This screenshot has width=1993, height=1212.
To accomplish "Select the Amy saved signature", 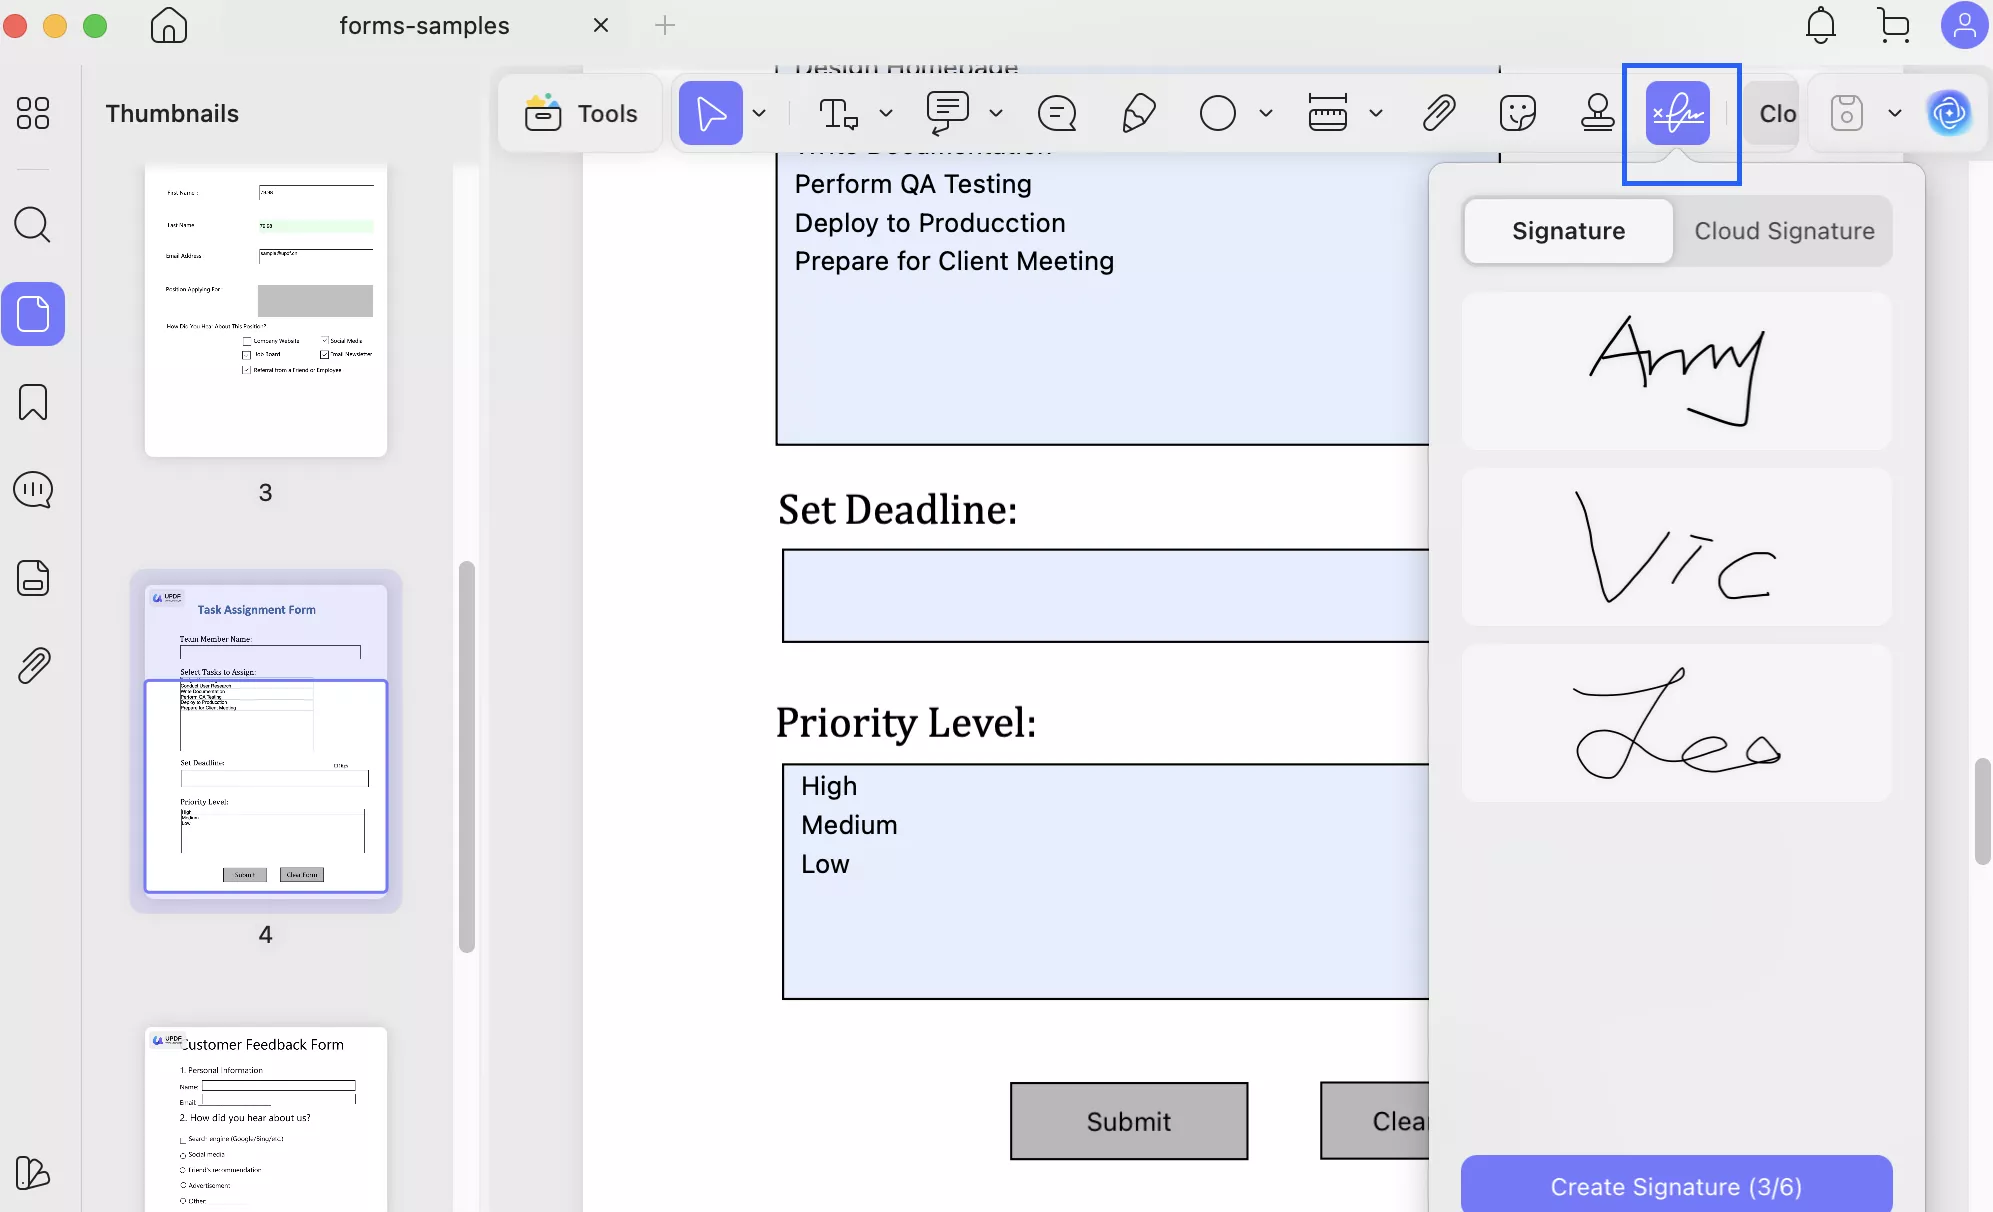I will [1676, 371].
